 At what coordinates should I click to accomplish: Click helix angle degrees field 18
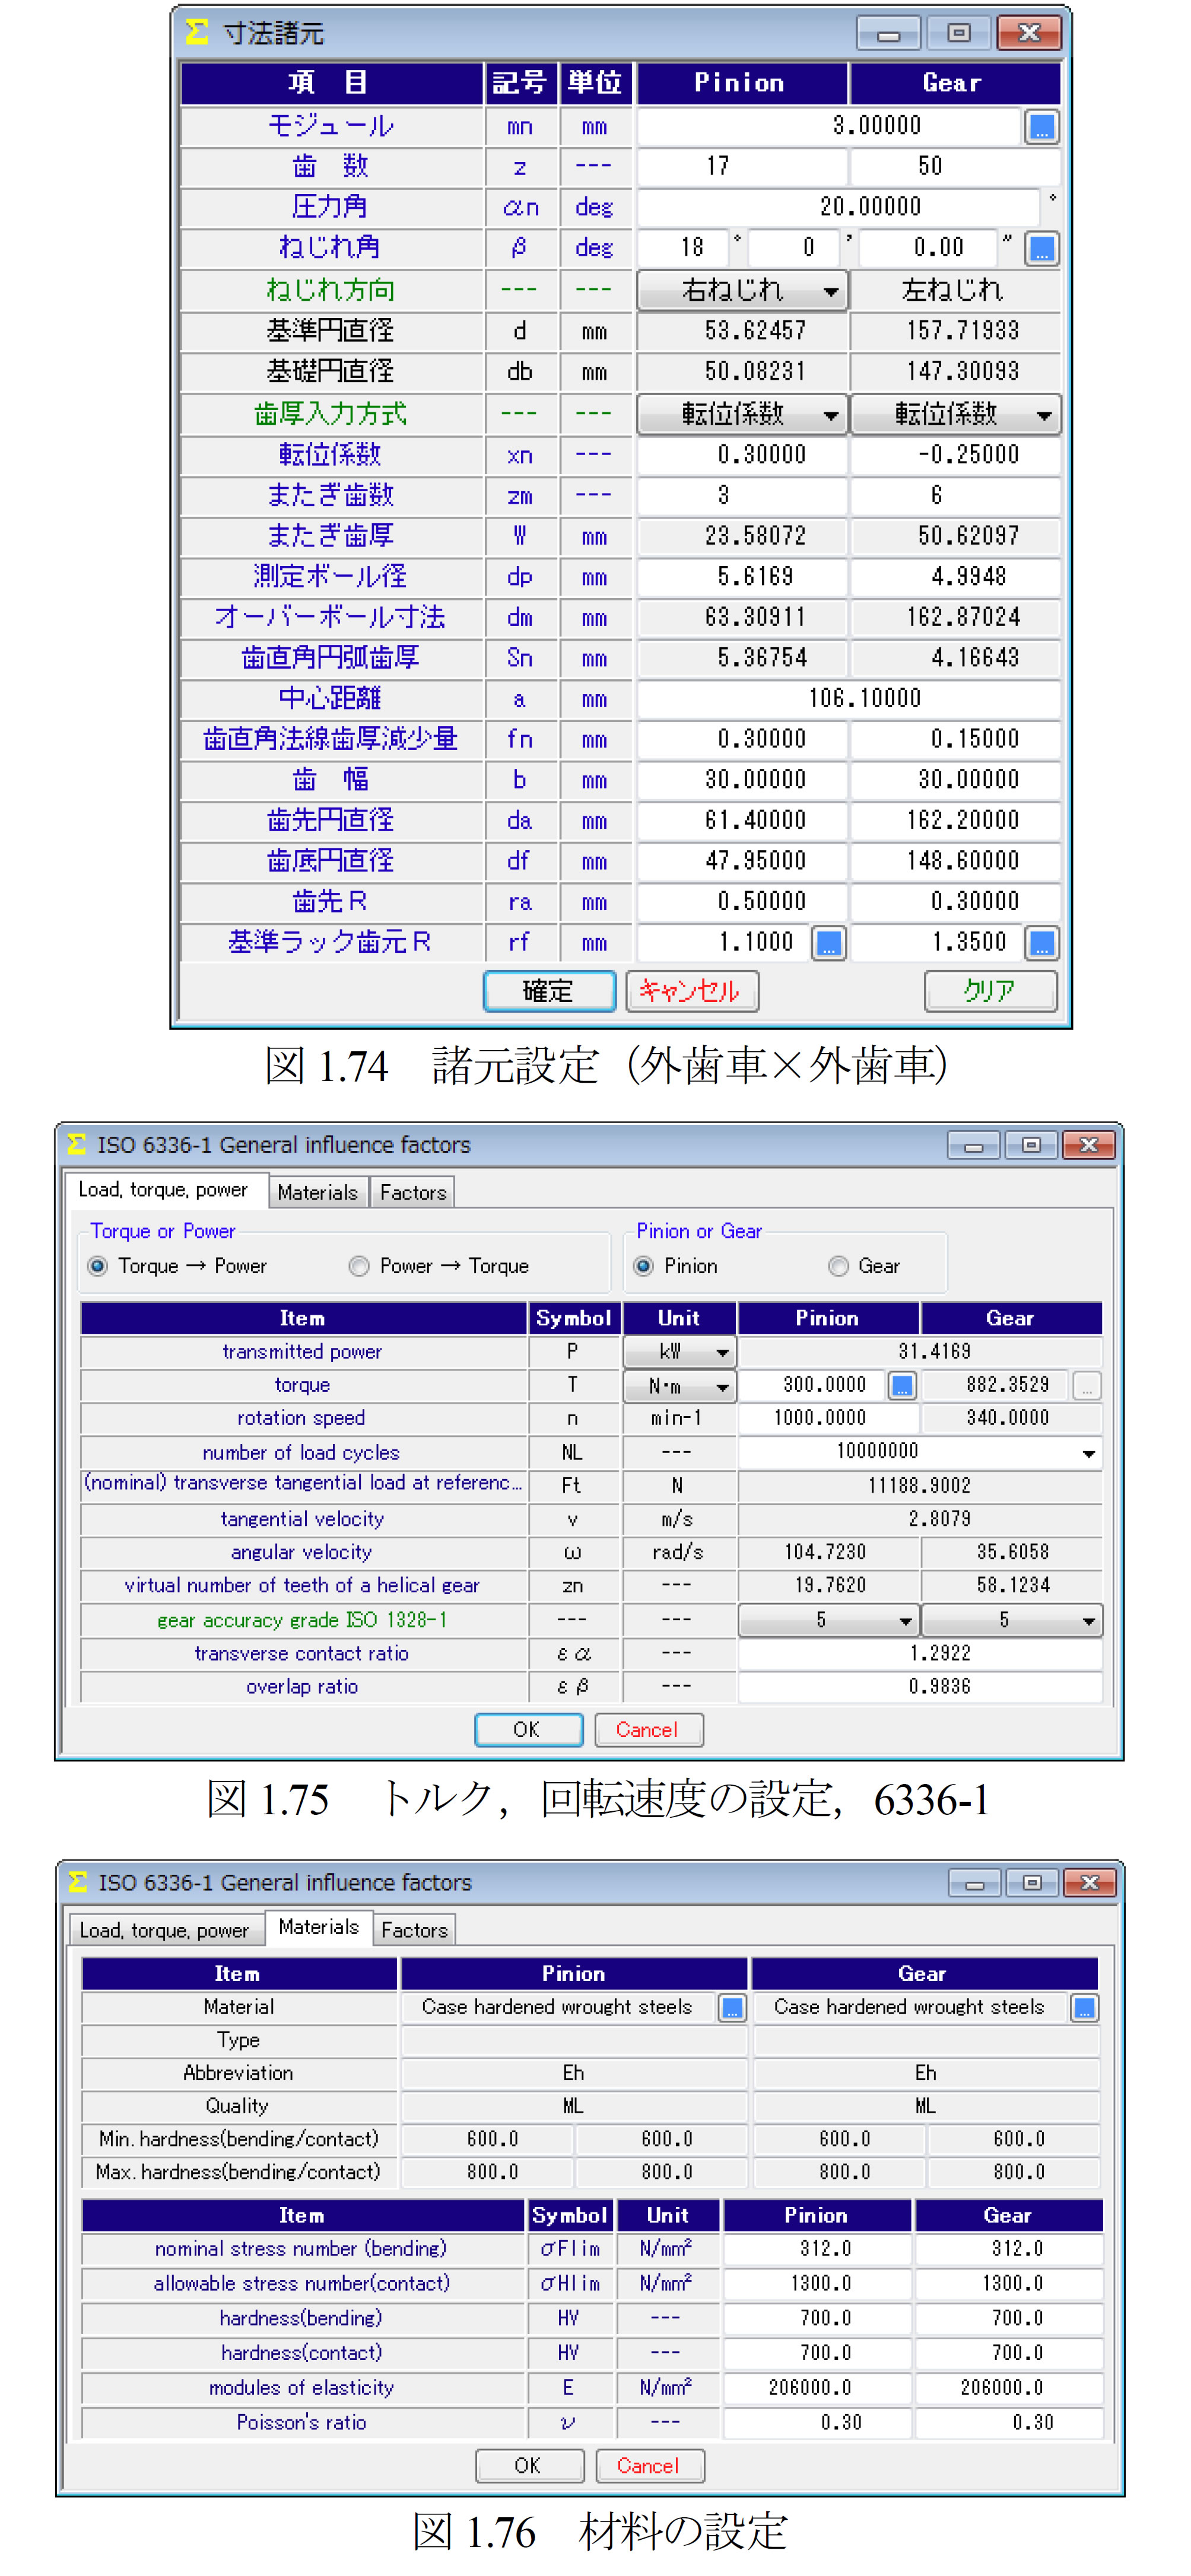pos(685,248)
